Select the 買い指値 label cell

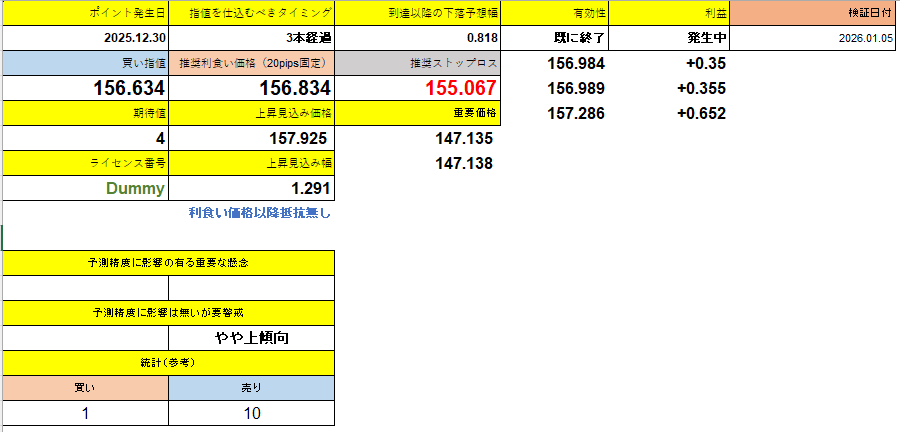[86, 63]
